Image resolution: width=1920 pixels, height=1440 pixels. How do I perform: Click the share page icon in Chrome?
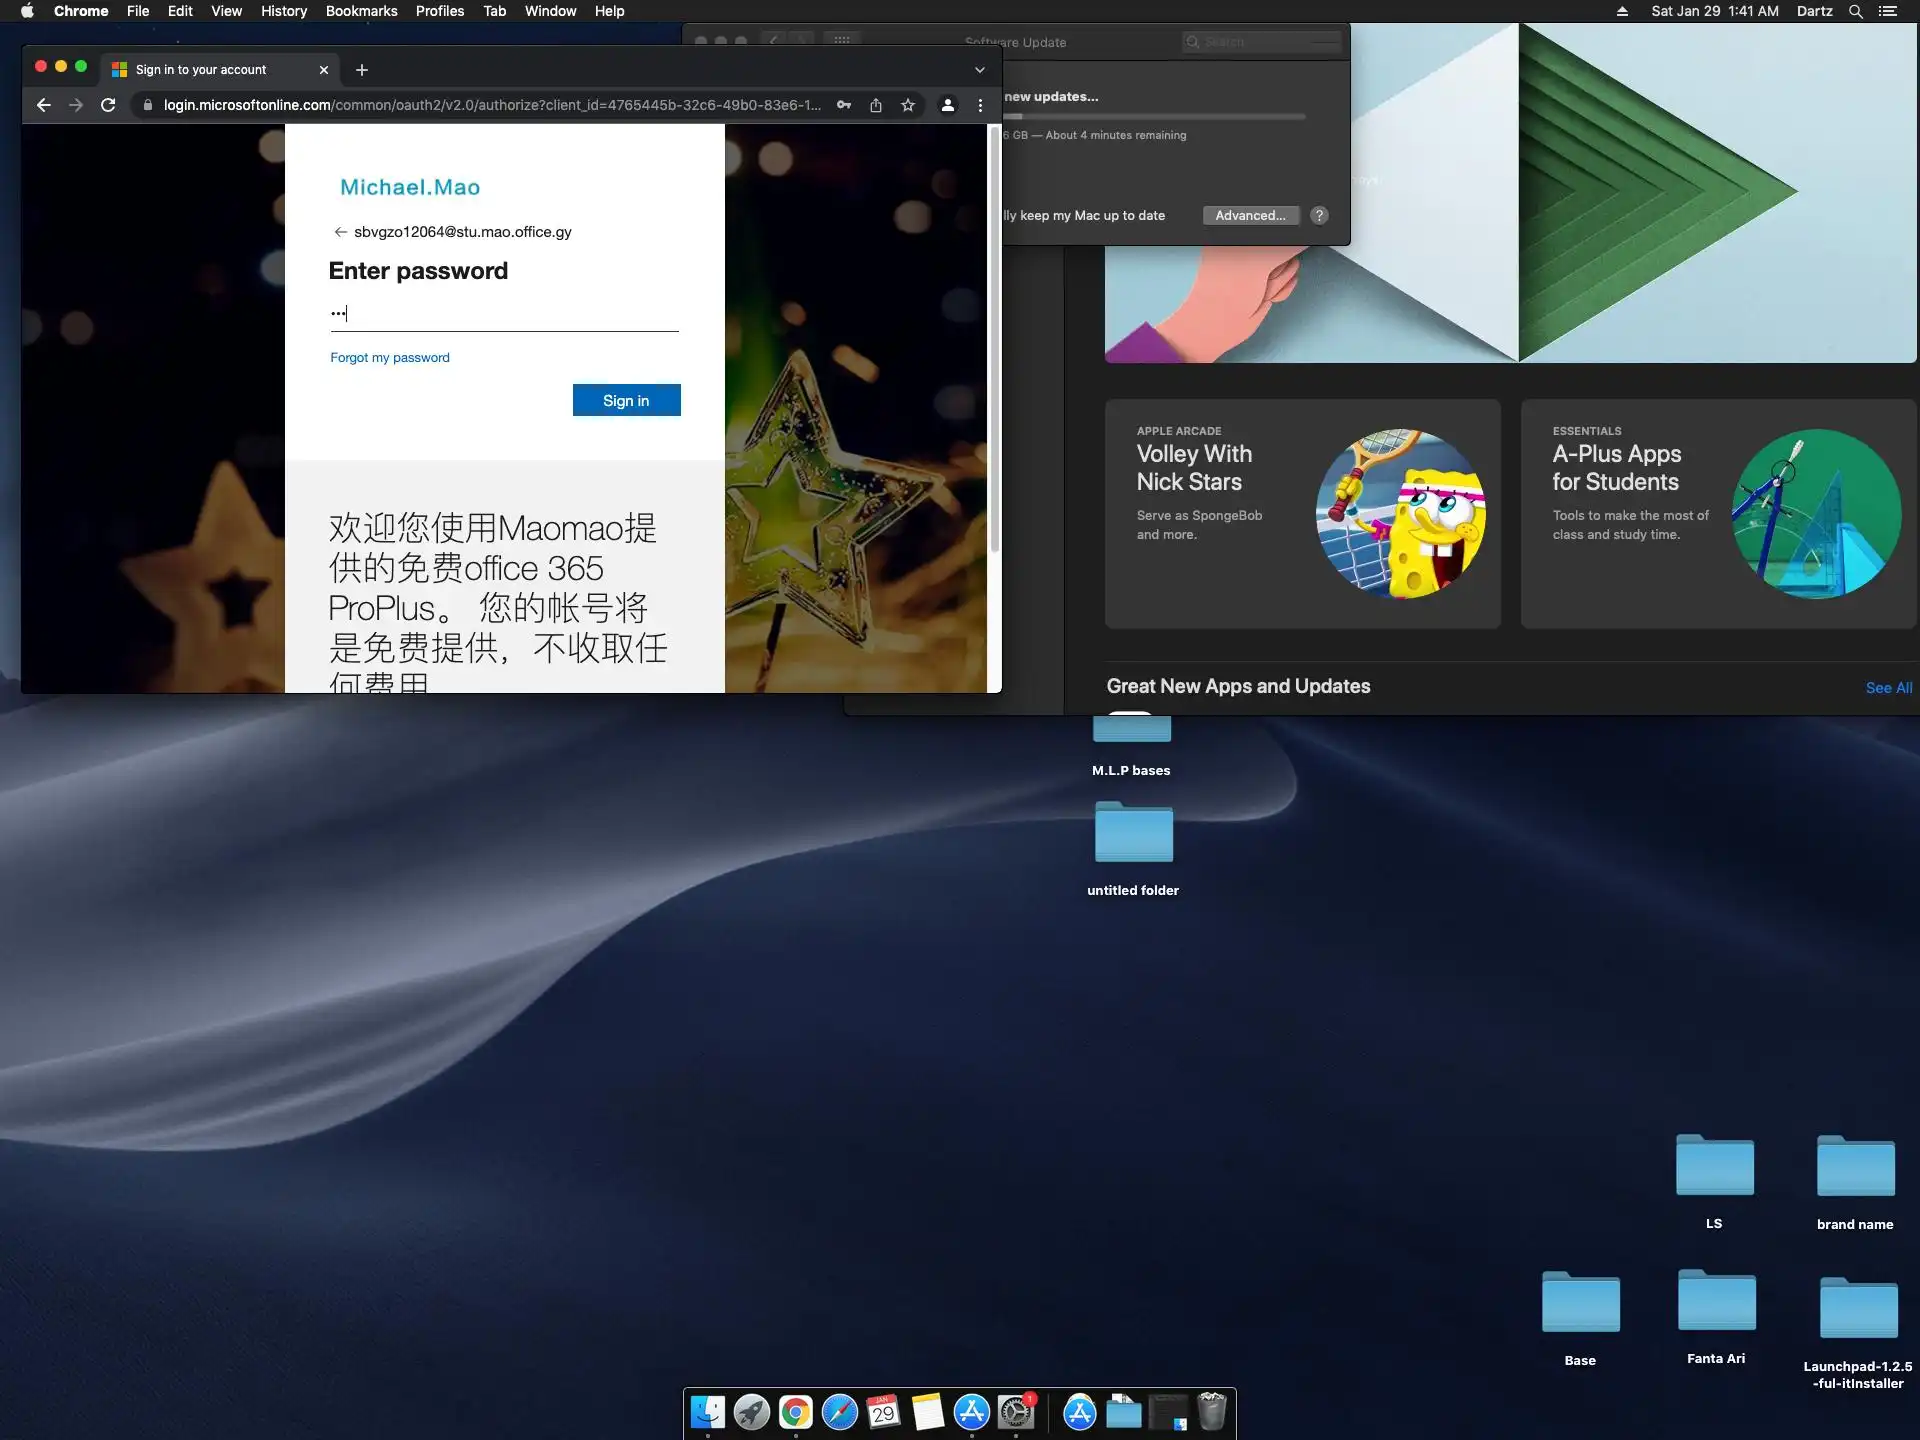pyautogui.click(x=876, y=105)
